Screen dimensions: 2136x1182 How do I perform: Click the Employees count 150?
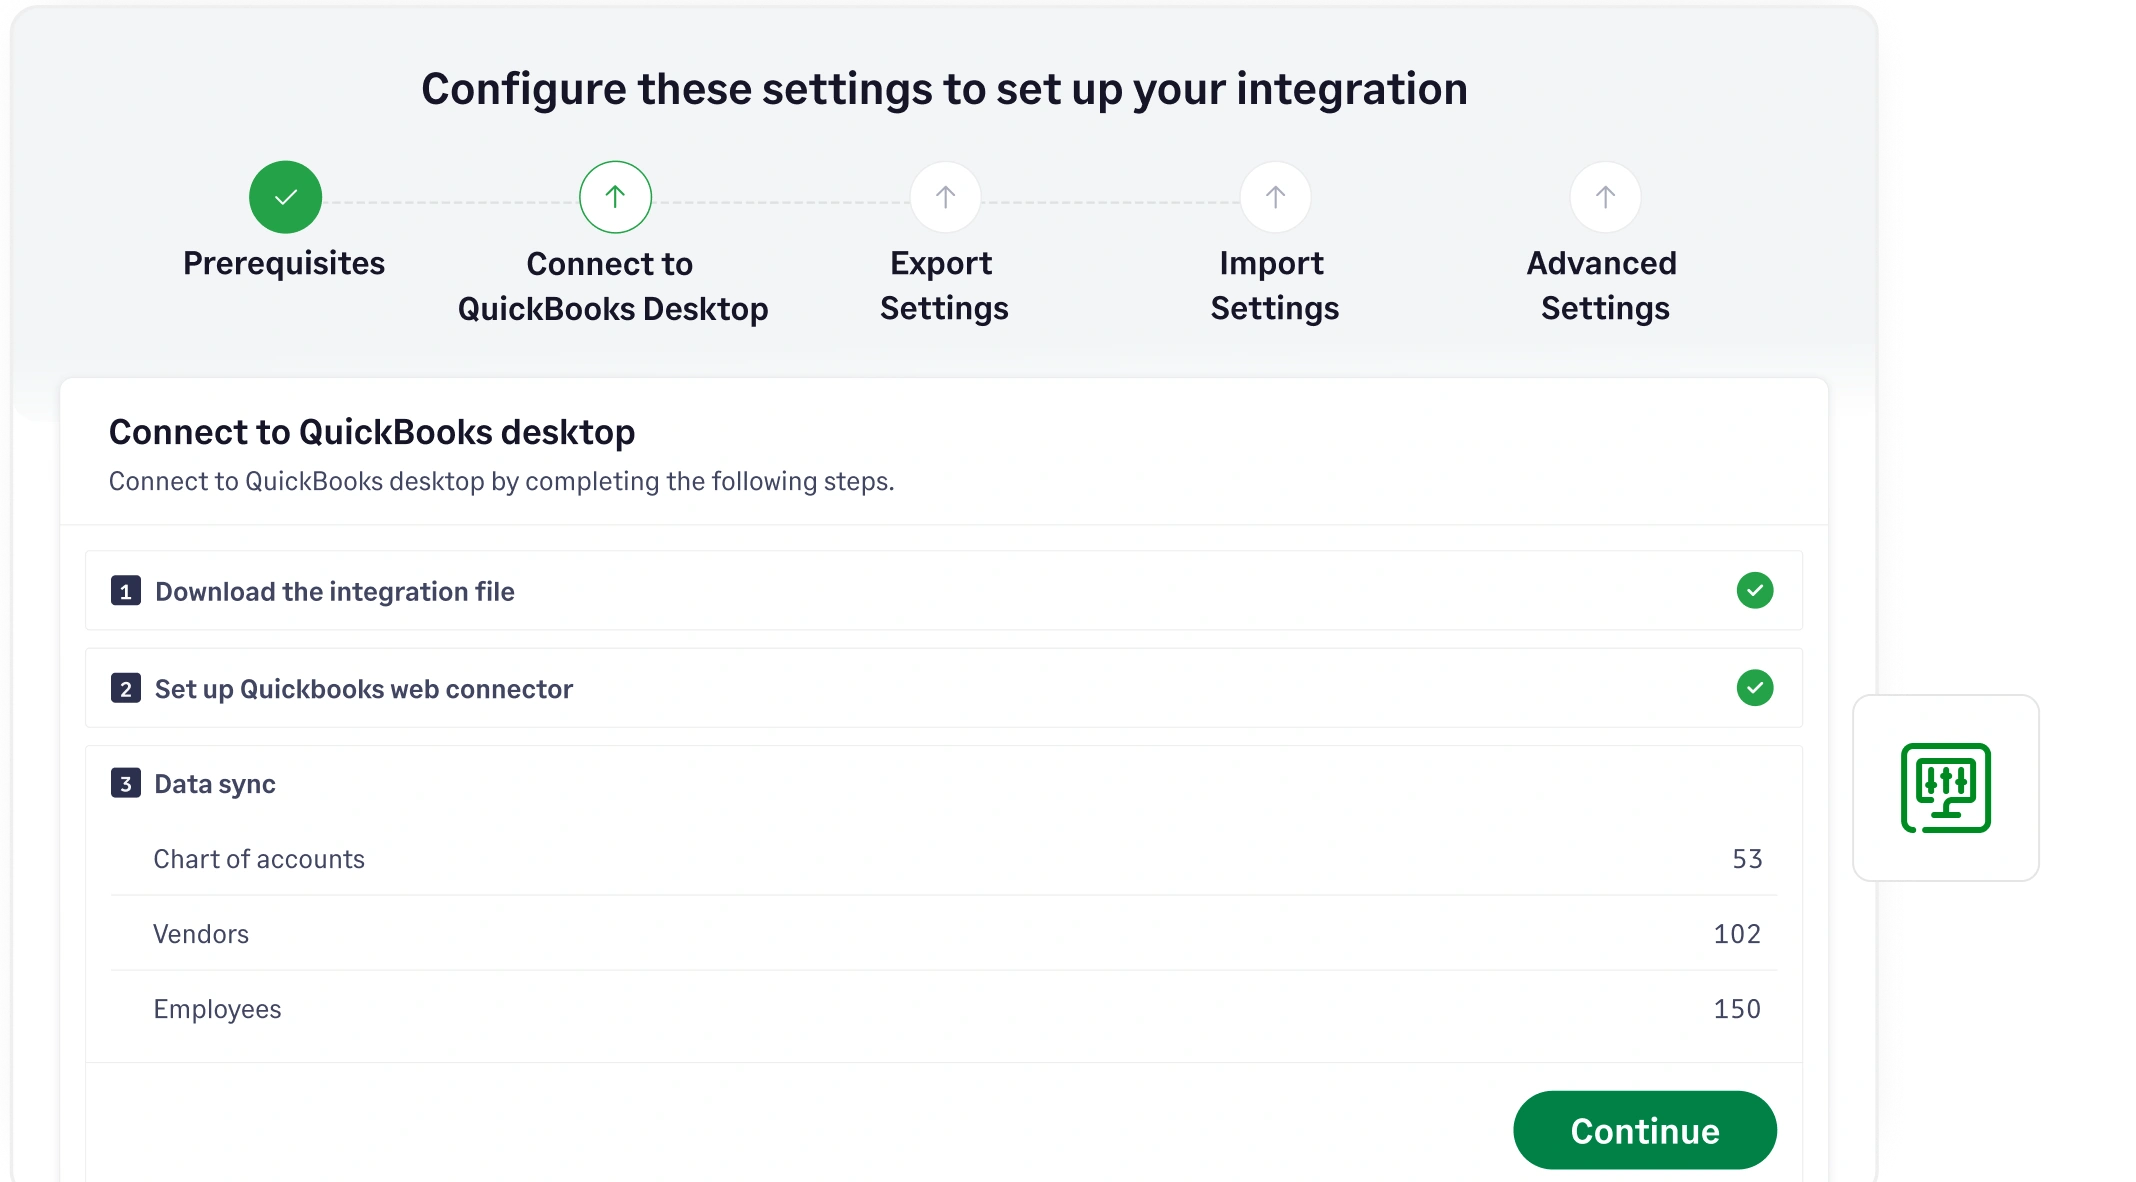click(x=1737, y=1009)
